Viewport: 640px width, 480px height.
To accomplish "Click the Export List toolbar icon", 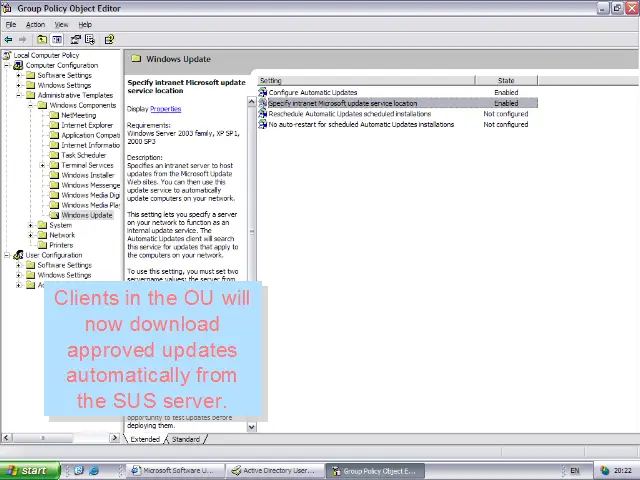I will coord(90,40).
